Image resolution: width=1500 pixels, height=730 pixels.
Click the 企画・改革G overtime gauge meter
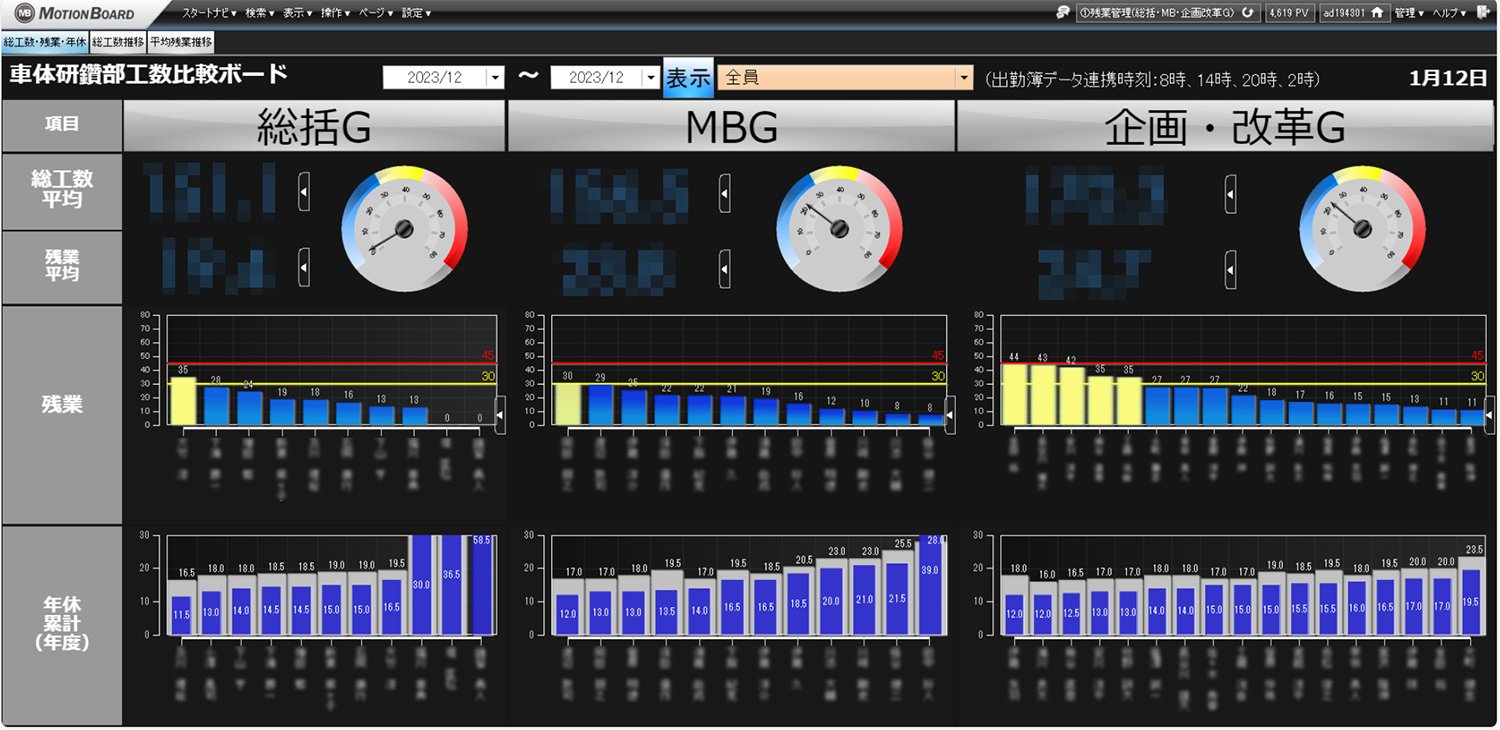click(1361, 230)
